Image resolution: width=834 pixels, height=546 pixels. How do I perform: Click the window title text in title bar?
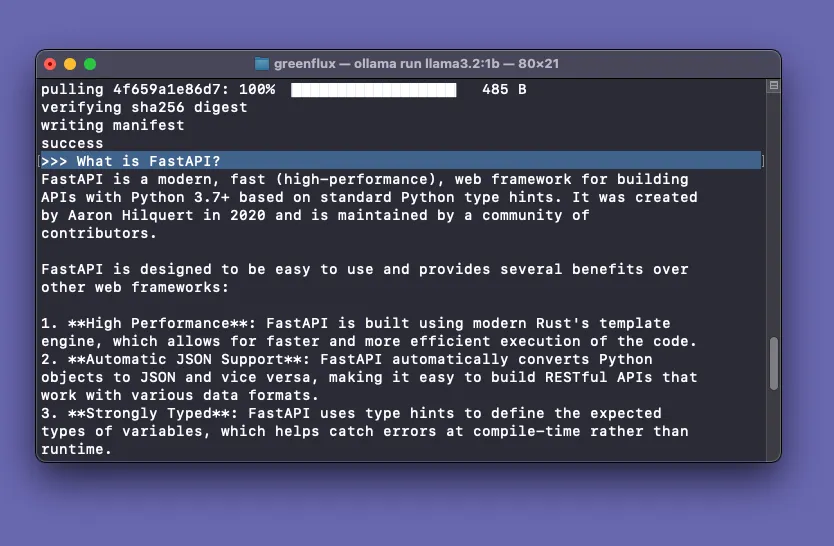(x=416, y=64)
